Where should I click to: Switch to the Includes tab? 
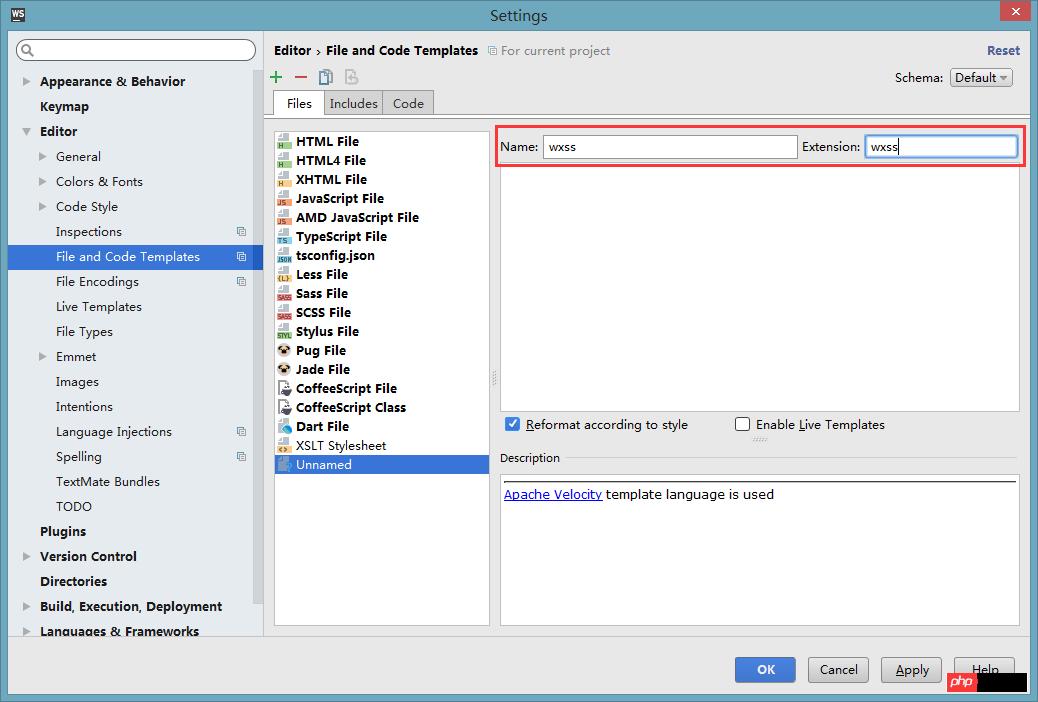click(x=353, y=103)
